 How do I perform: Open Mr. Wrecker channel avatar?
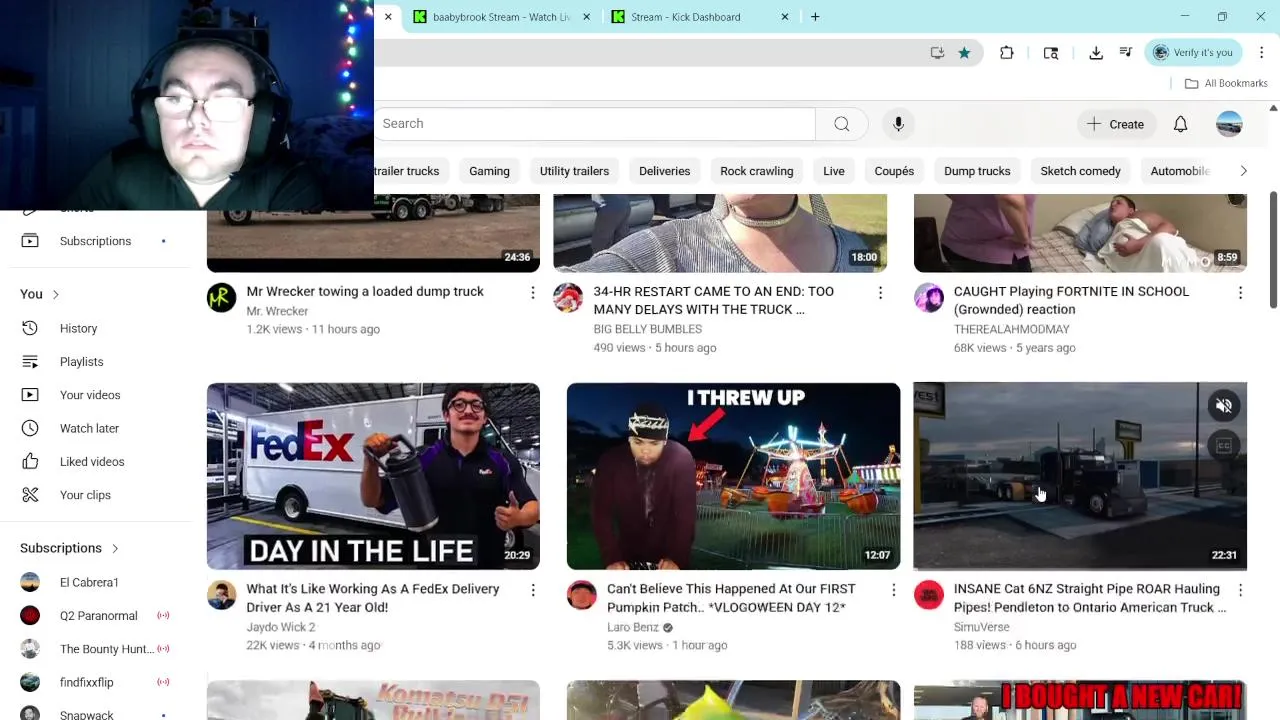point(221,298)
